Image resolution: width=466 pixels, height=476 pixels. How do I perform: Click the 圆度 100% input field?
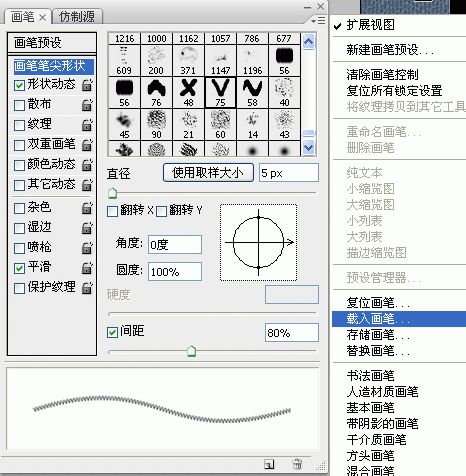point(175,271)
